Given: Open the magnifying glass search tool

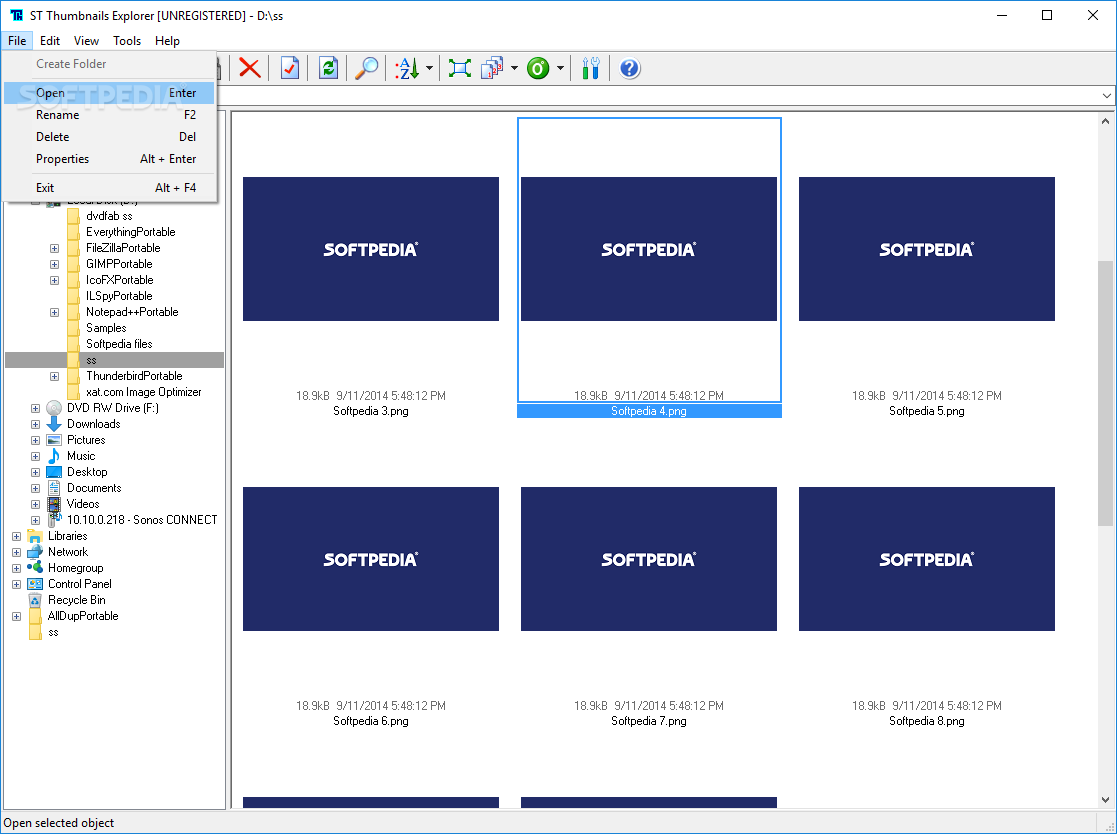Looking at the screenshot, I should click(x=367, y=68).
